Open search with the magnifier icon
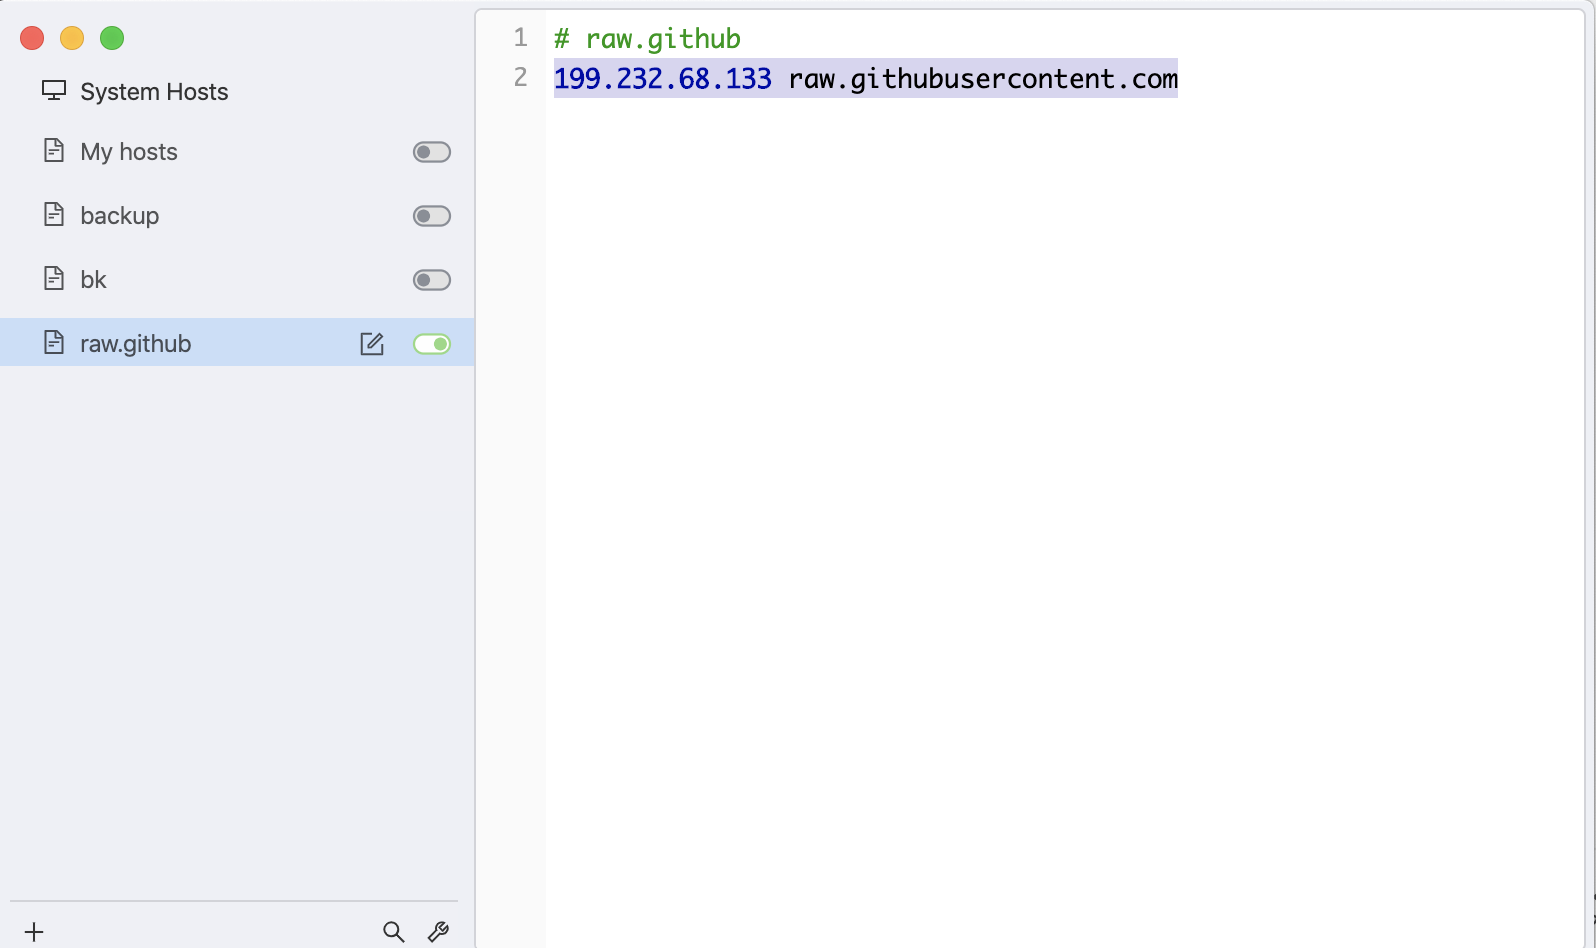Image resolution: width=1596 pixels, height=948 pixels. point(394,932)
